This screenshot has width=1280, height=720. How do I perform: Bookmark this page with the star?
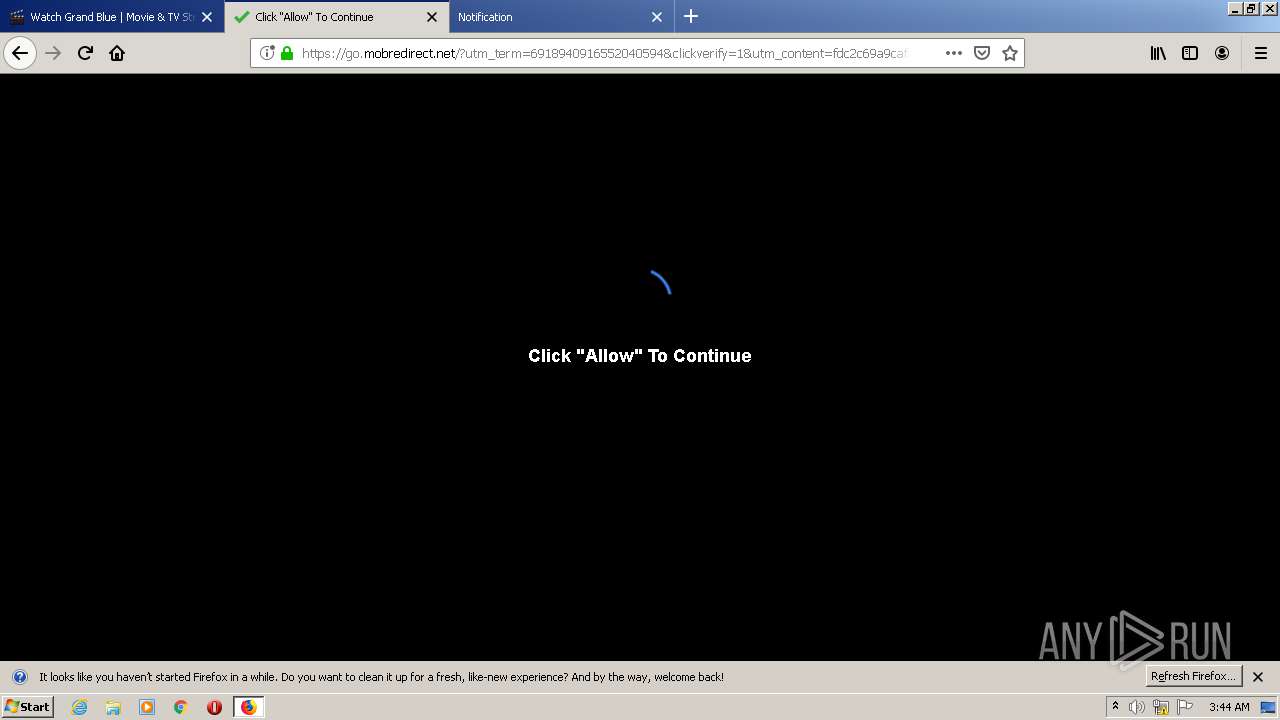coord(1010,53)
